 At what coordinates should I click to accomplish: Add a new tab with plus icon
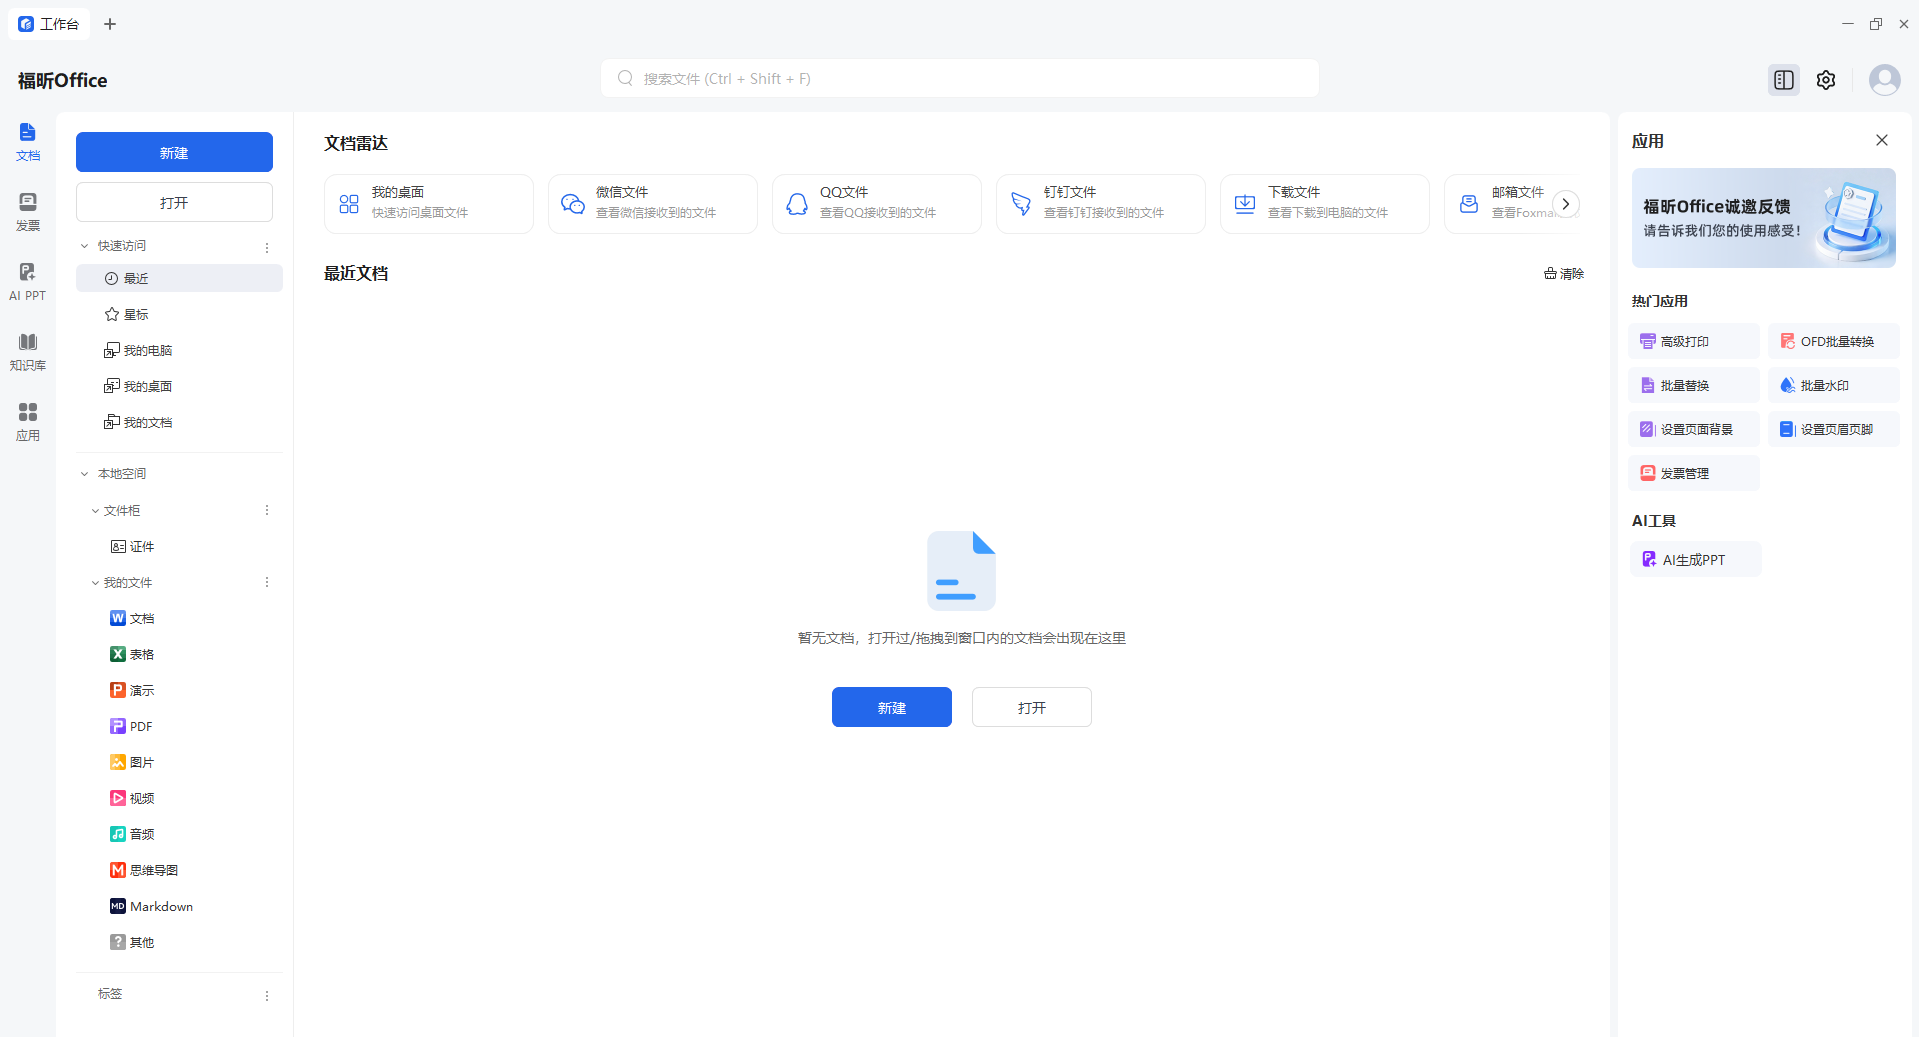110,24
